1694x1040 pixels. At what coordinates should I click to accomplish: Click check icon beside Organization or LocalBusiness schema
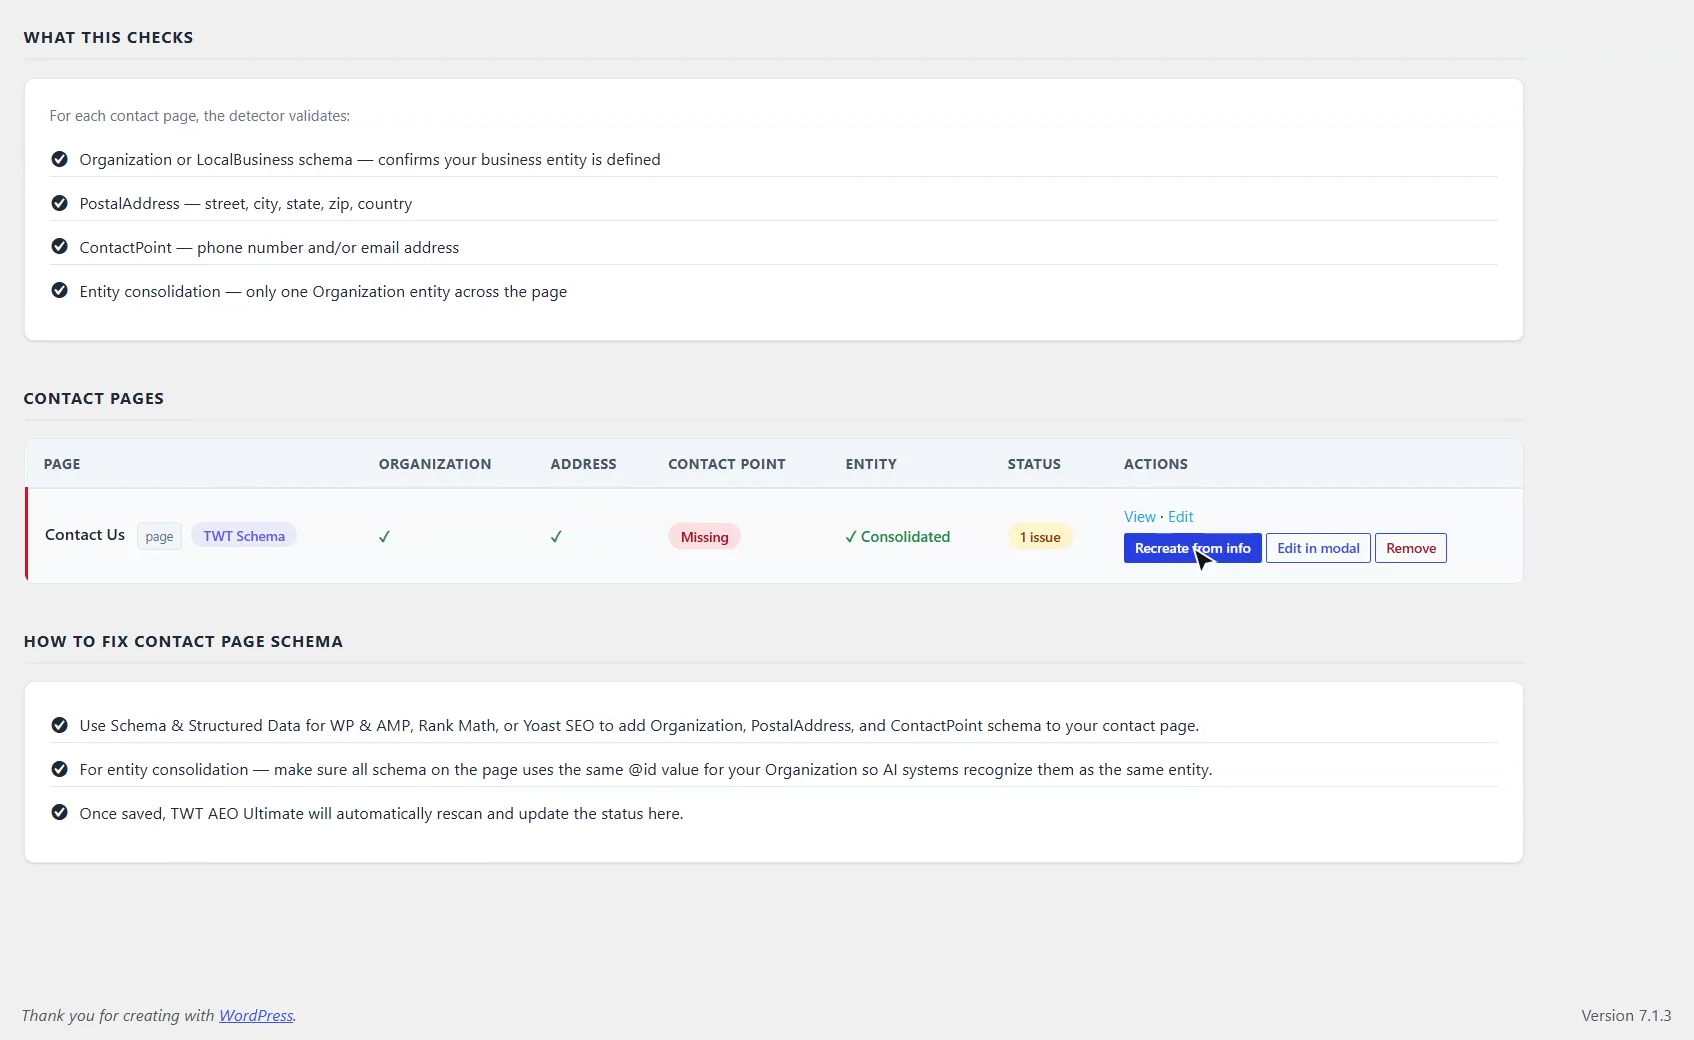point(59,159)
